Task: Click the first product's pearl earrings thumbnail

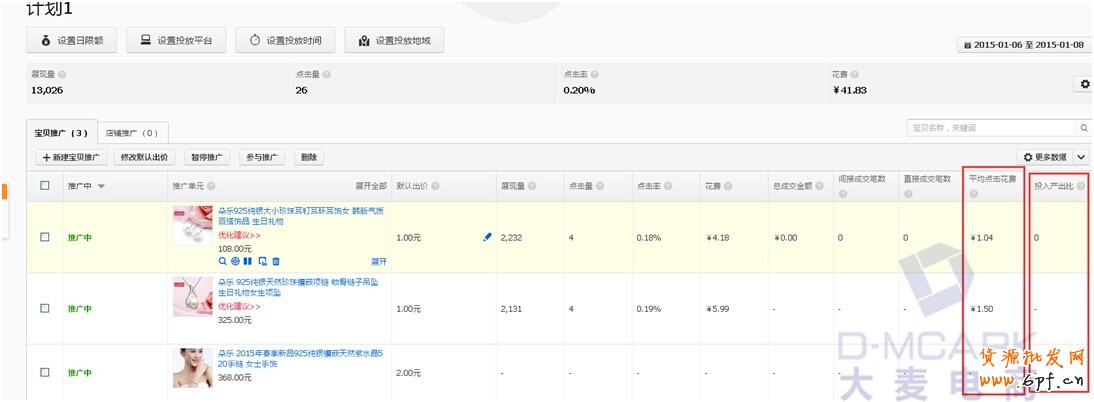Action: pos(193,226)
